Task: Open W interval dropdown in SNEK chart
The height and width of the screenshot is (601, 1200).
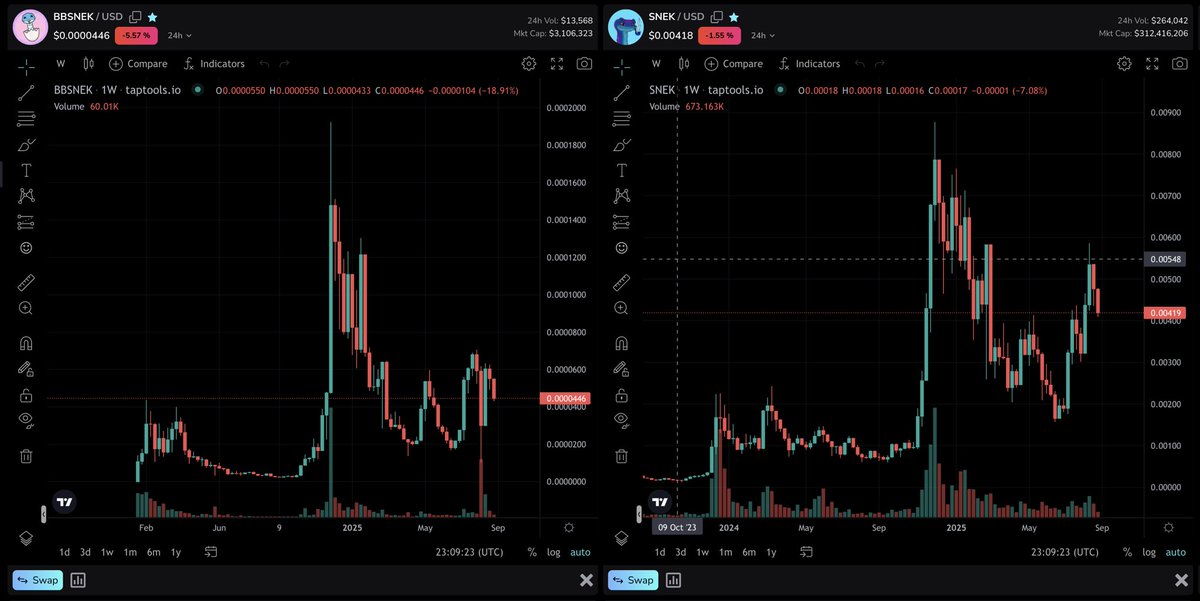Action: point(655,63)
